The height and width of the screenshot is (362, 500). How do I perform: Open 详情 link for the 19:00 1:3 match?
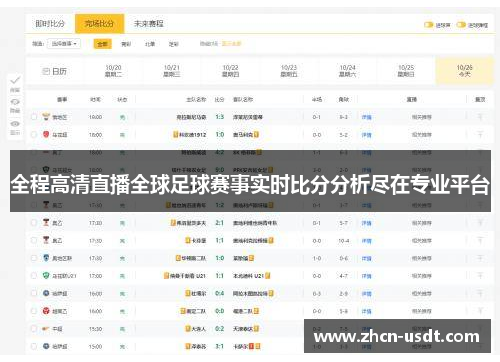point(367,117)
